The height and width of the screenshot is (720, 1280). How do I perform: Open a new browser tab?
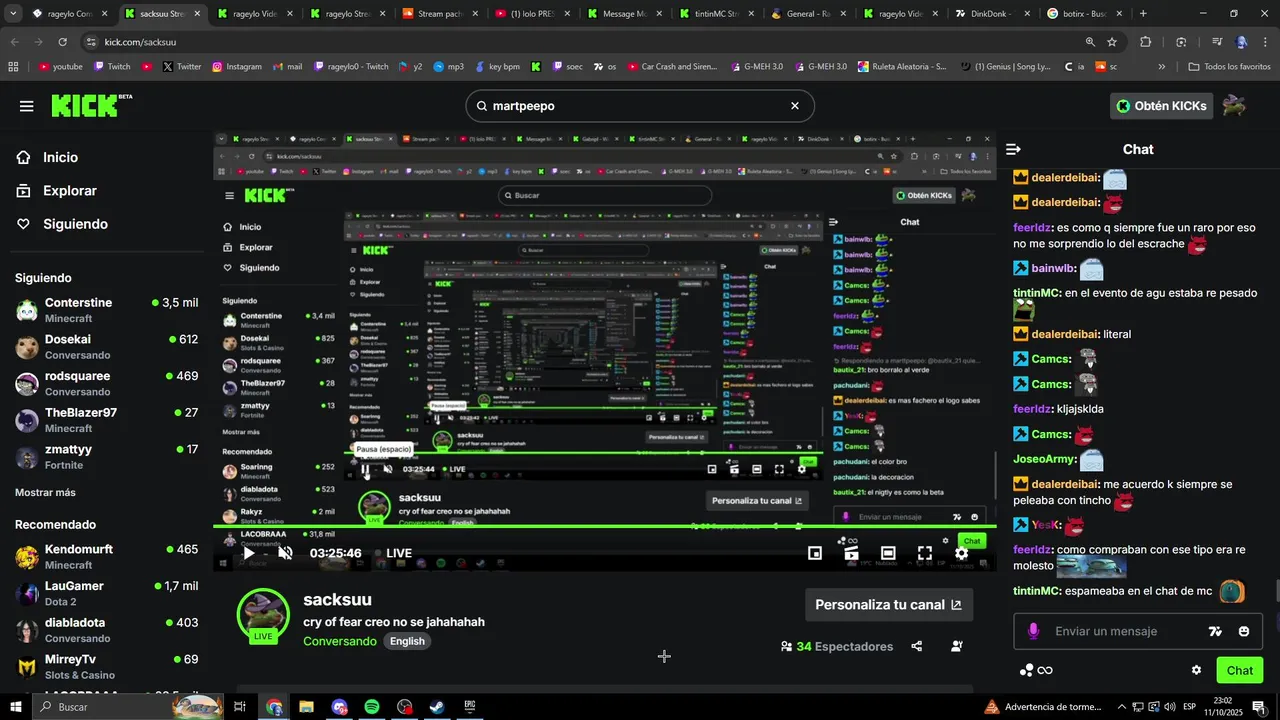1143,14
